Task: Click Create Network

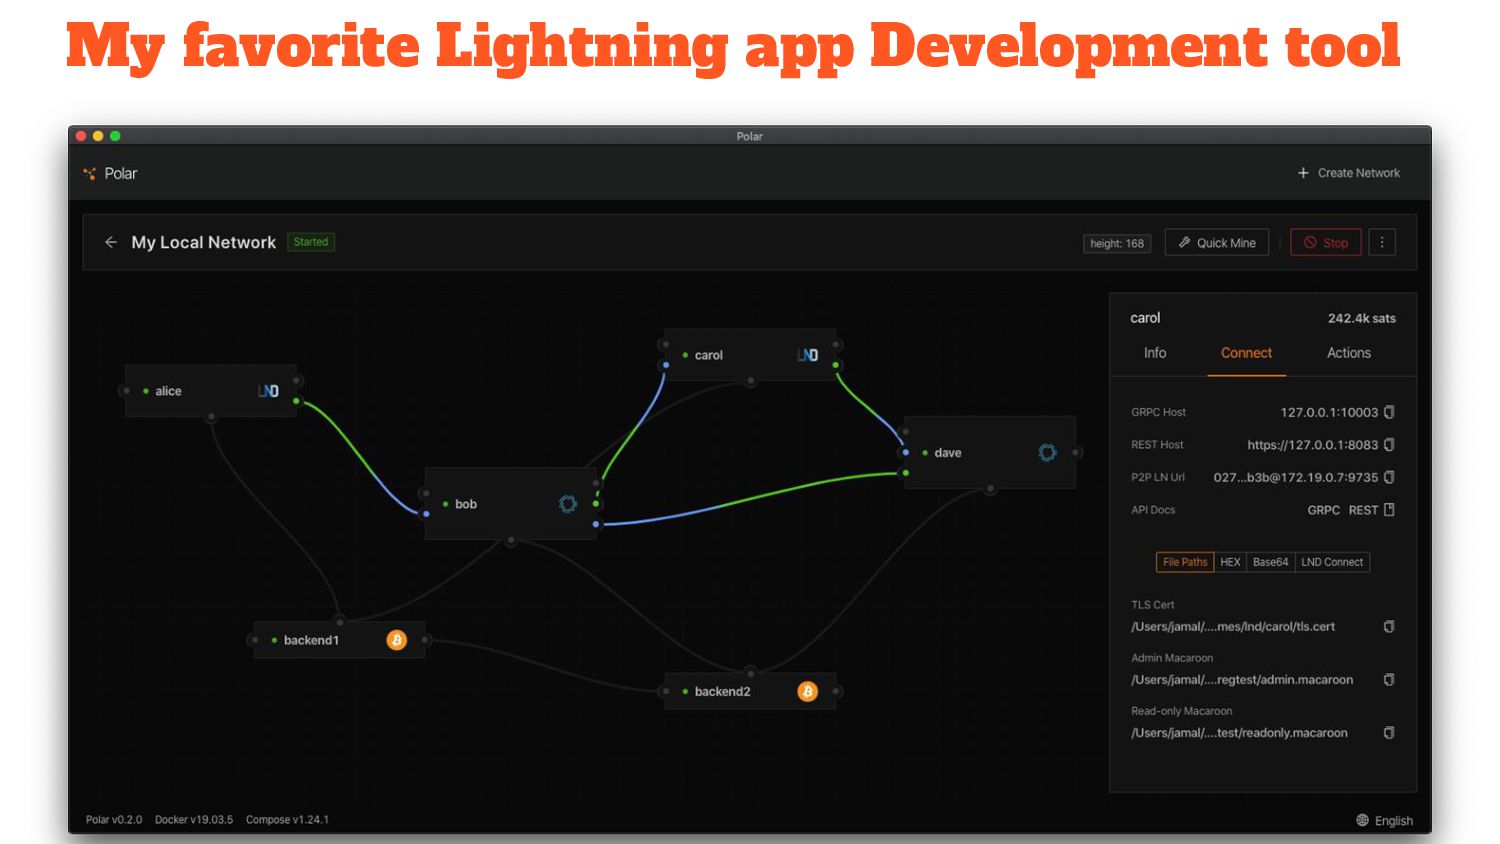Action: click(x=1348, y=173)
